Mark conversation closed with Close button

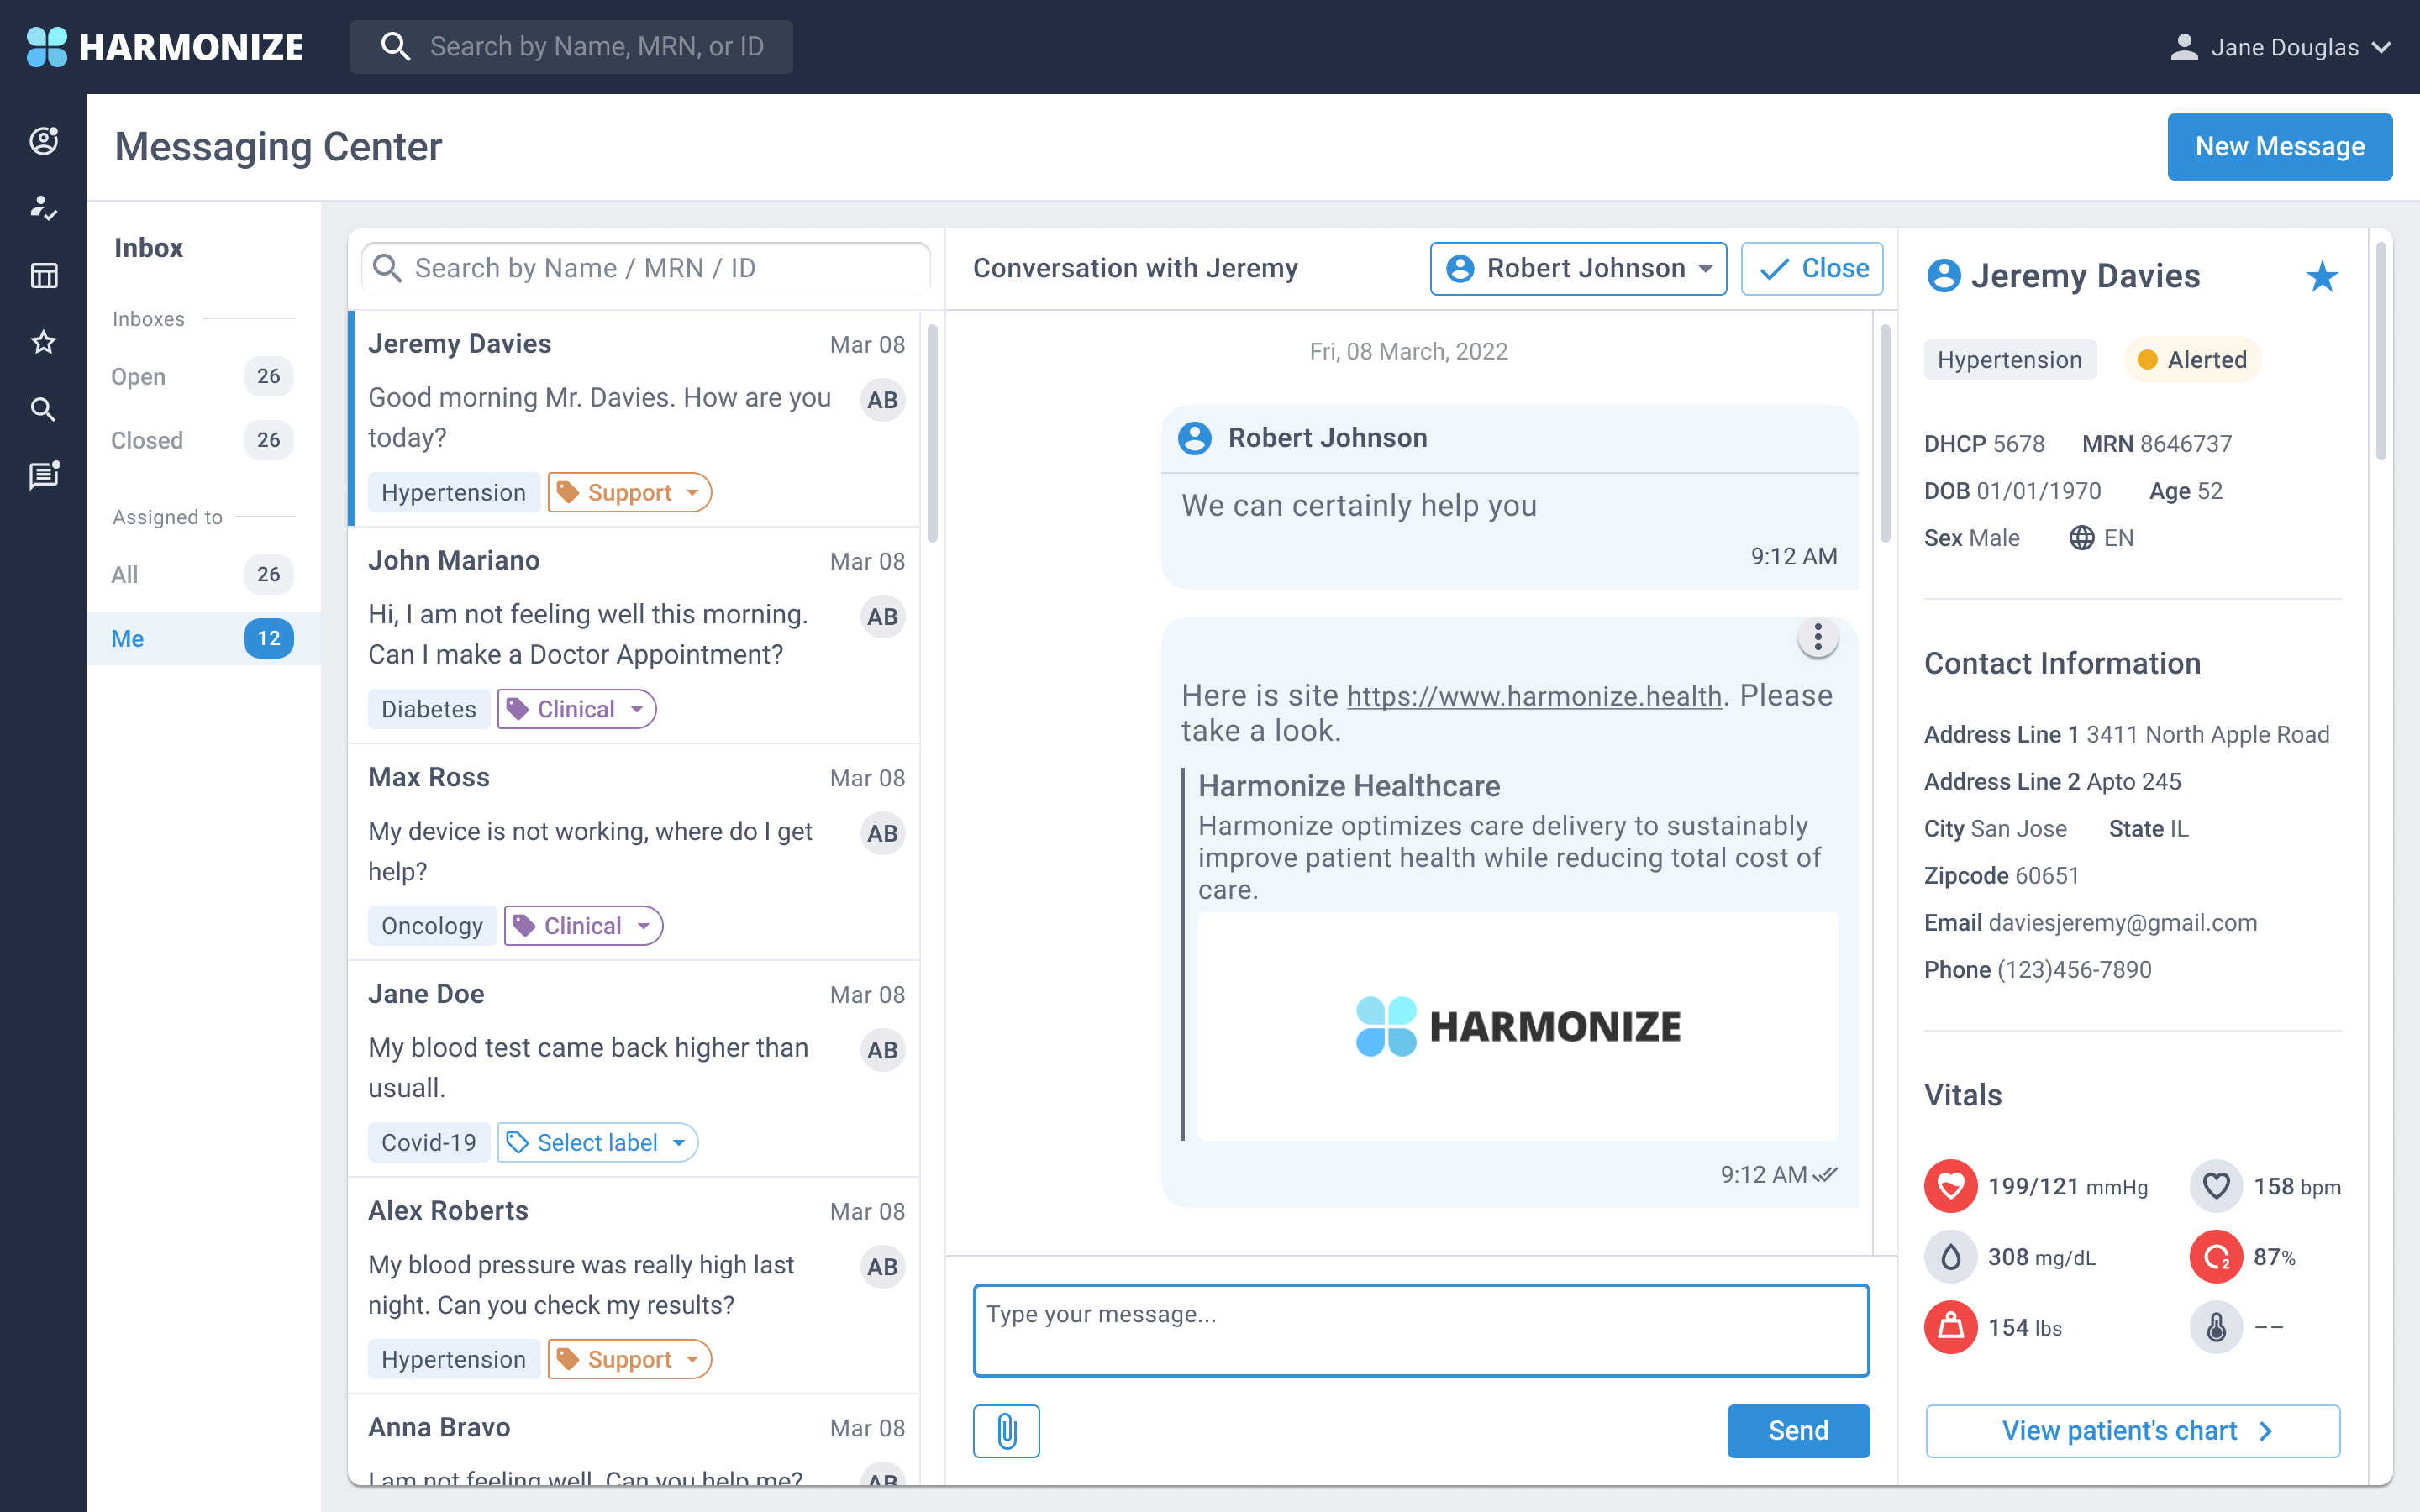[x=1811, y=268]
